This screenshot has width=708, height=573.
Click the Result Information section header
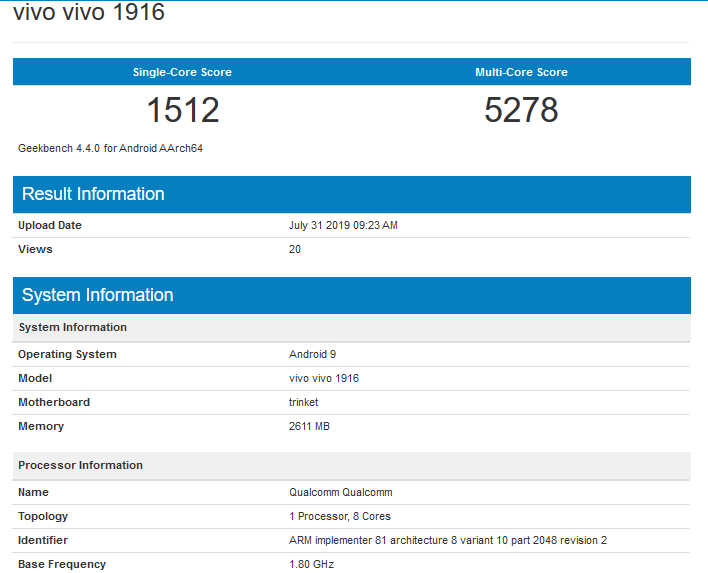coord(93,194)
